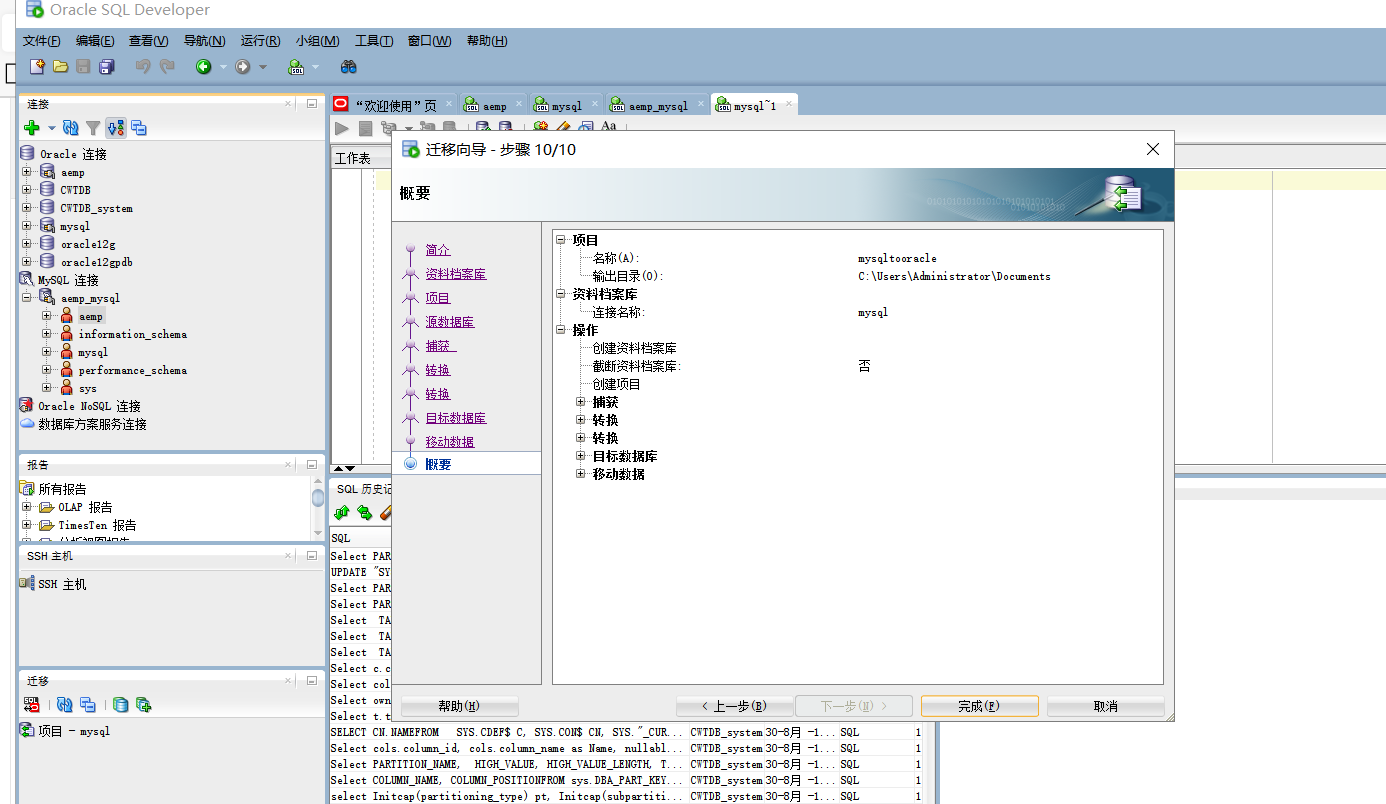Expand the aemp Oracle connection node

coord(27,172)
